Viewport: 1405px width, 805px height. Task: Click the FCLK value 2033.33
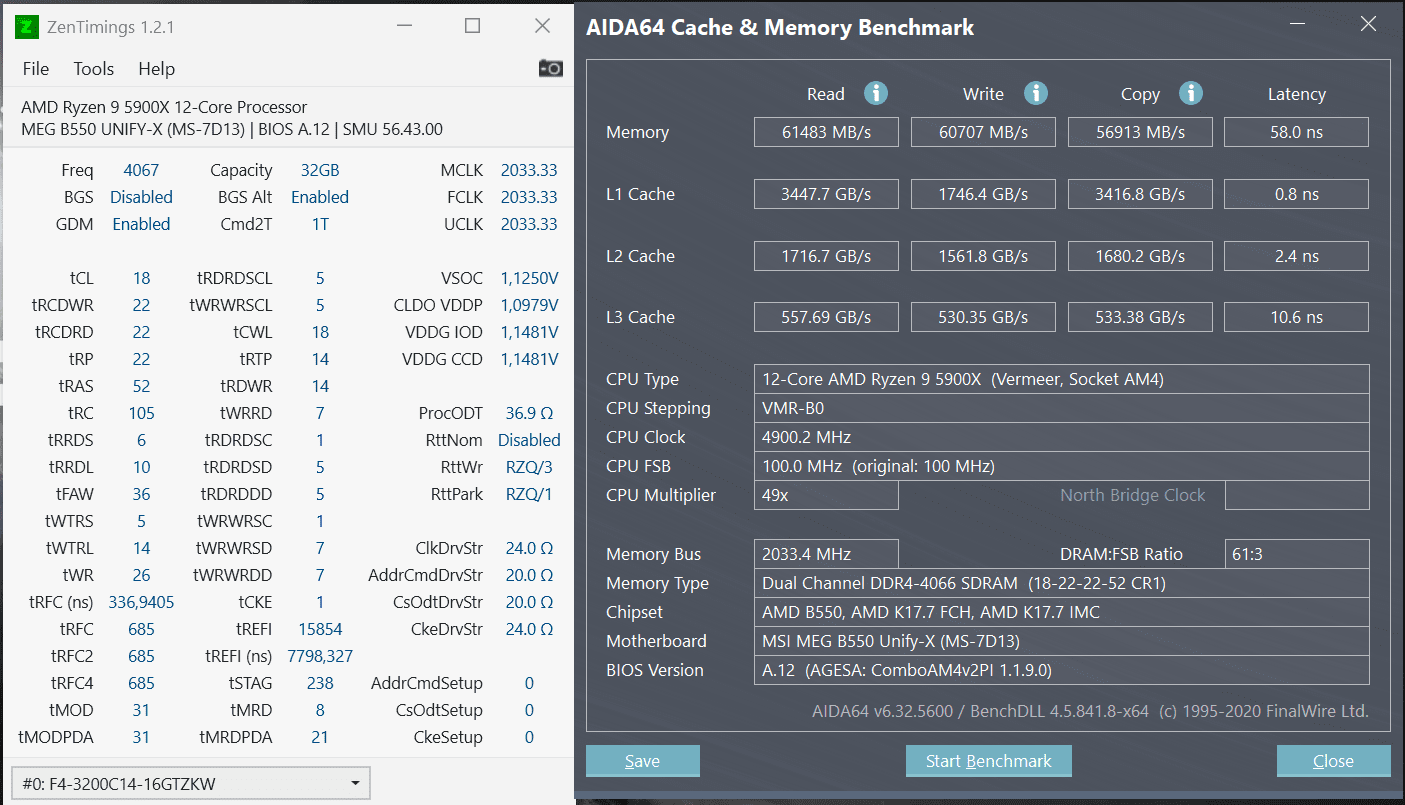pos(529,197)
